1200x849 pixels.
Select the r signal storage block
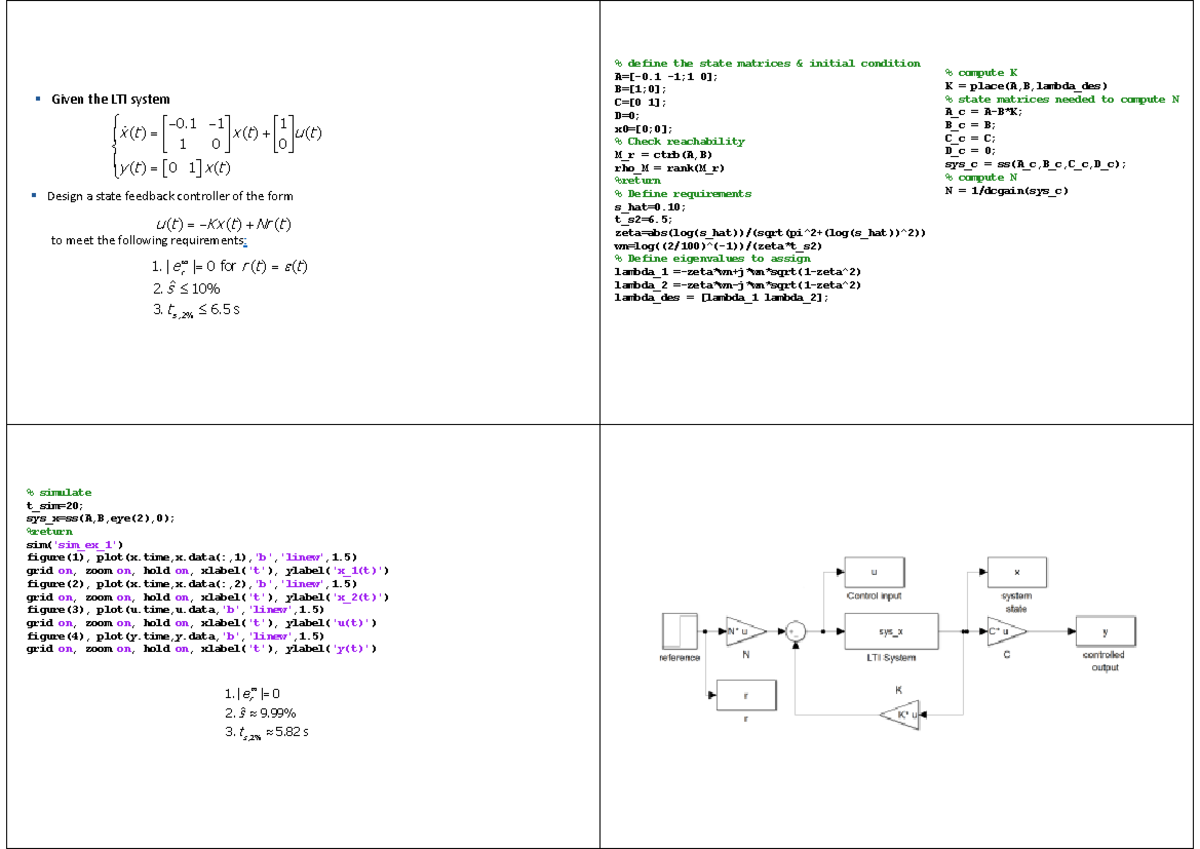pos(745,695)
